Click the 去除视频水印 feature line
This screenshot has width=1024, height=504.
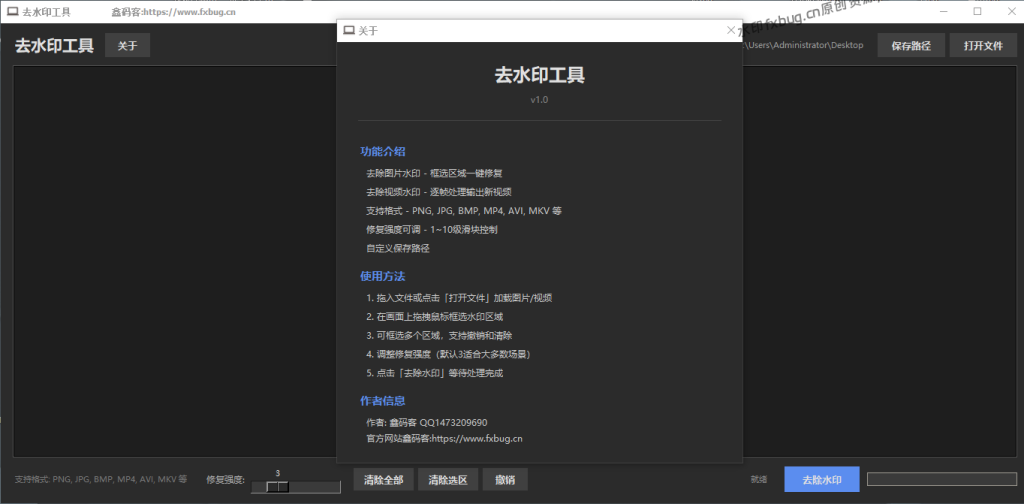click(439, 193)
